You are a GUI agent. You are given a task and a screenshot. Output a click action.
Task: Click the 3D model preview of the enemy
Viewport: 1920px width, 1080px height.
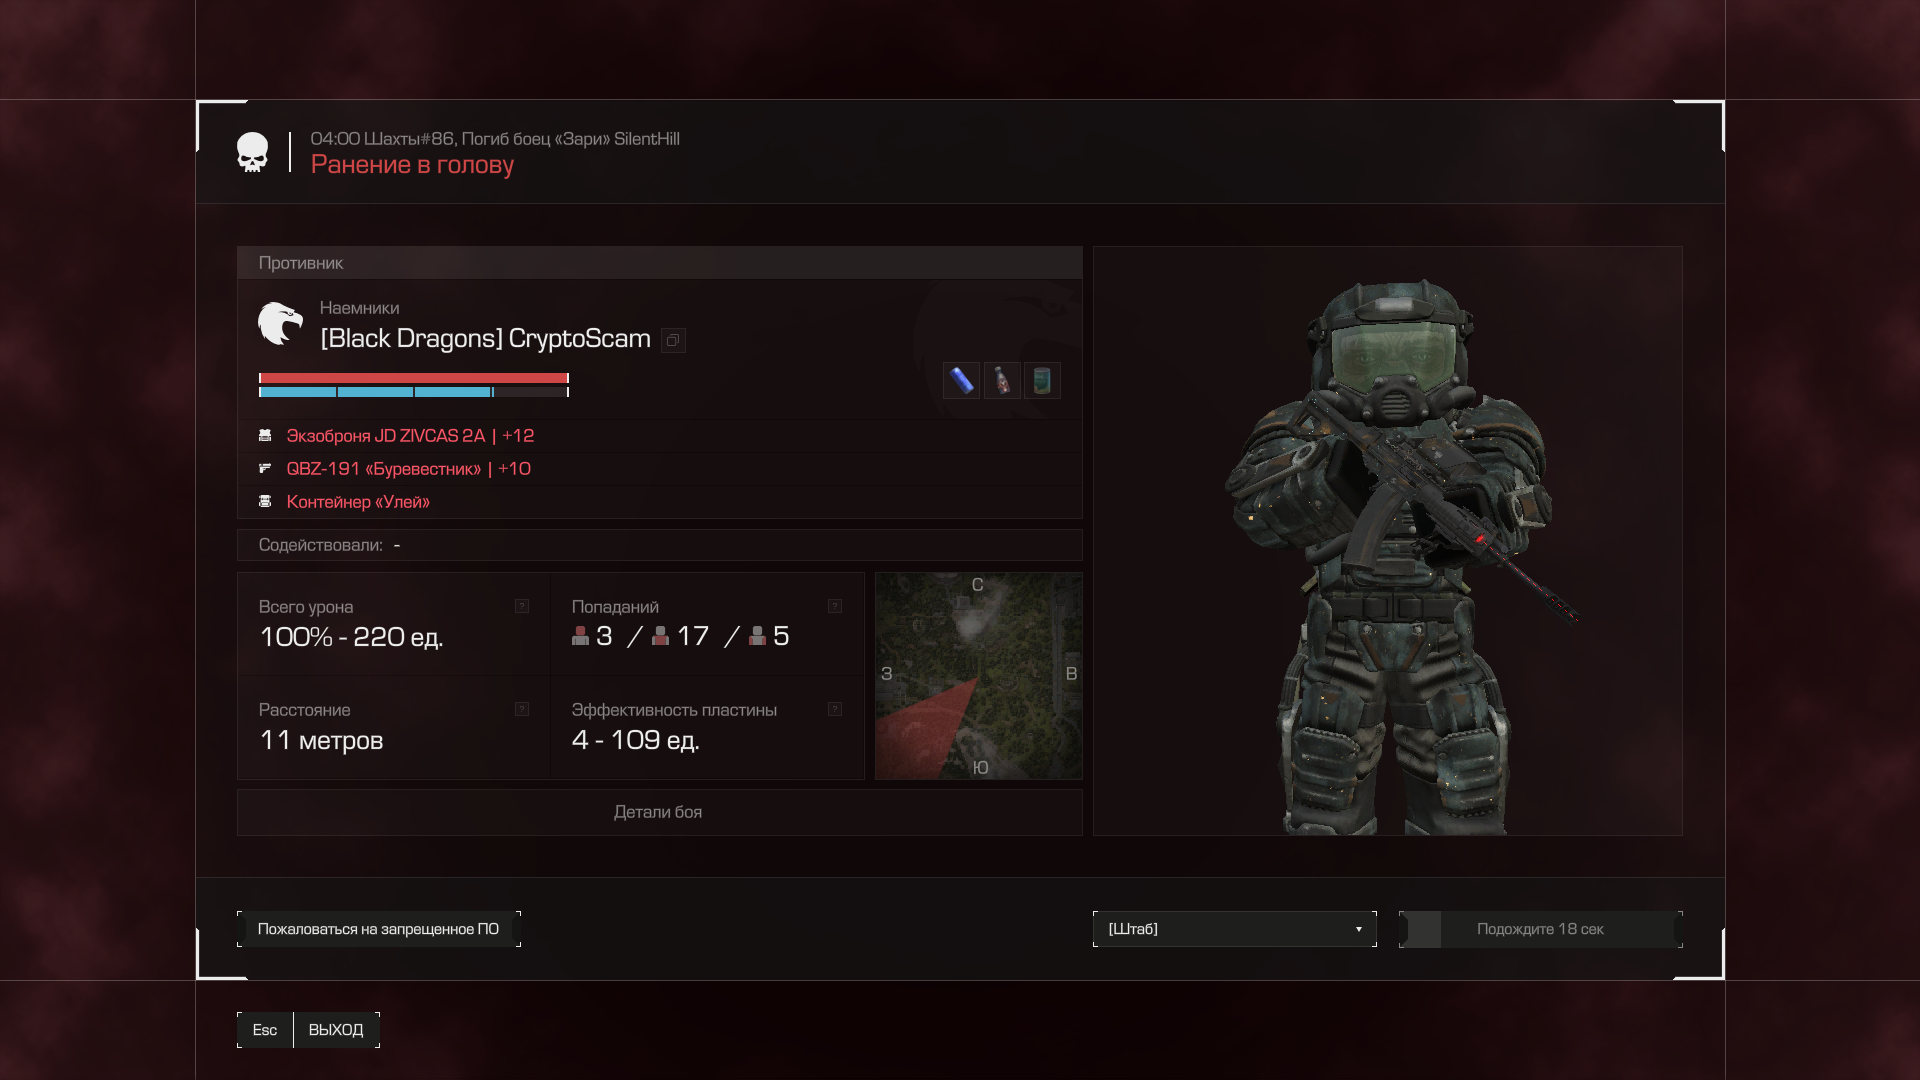click(x=1388, y=541)
